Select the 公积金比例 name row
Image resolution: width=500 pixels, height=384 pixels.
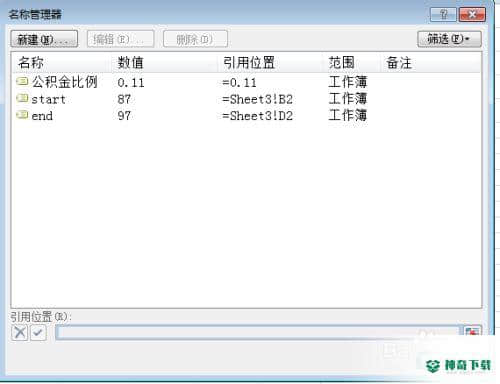[246, 82]
